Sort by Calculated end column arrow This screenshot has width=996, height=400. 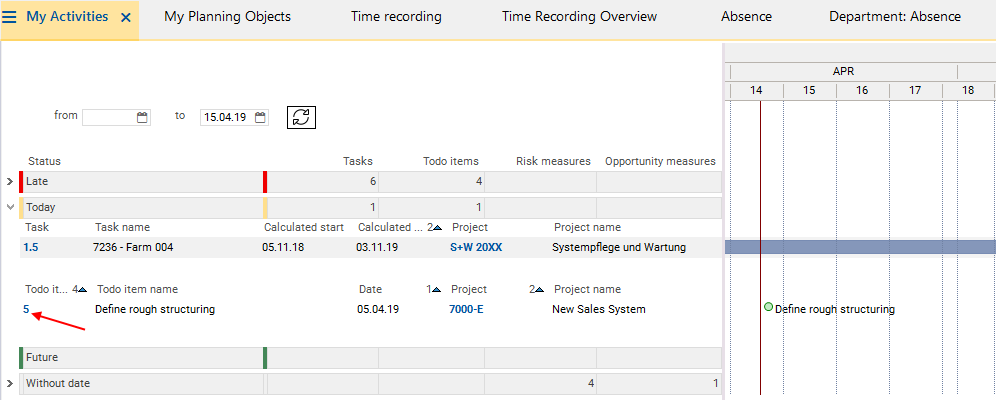[x=437, y=227]
